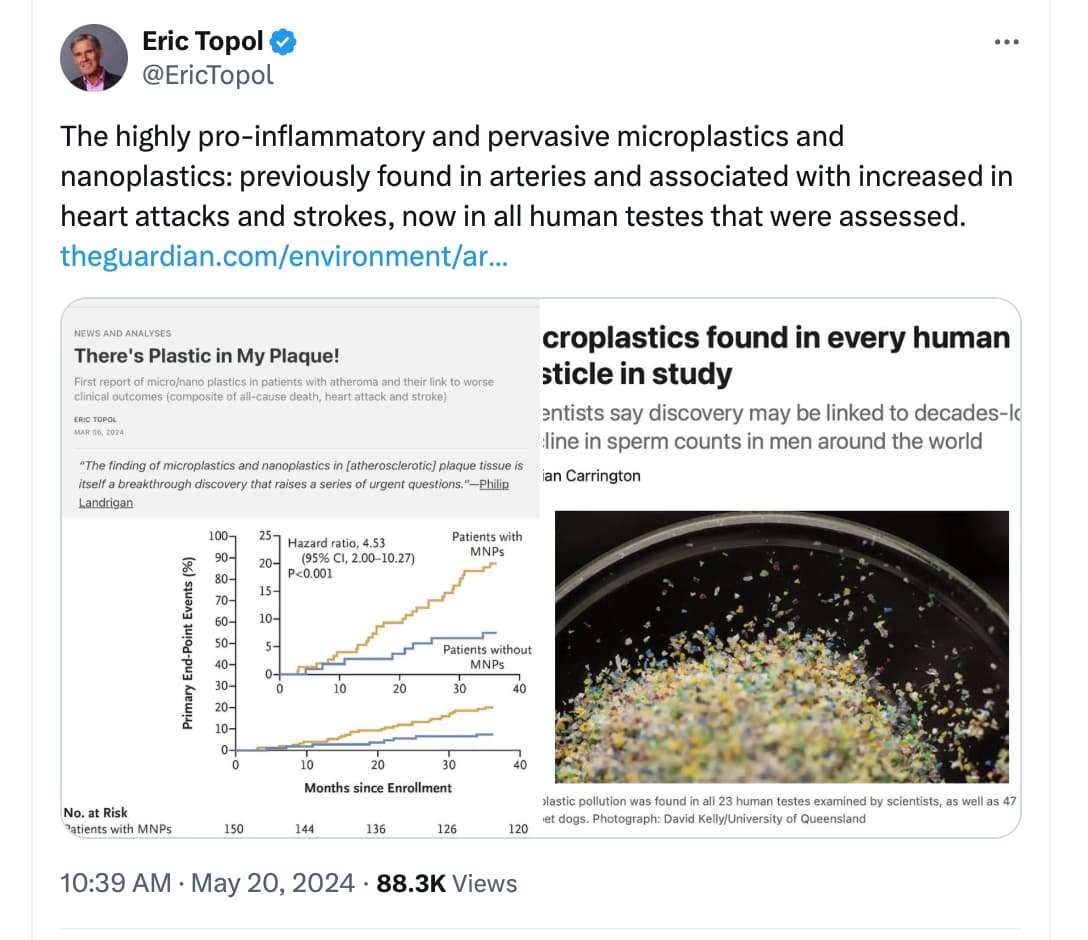
Task: Click the 'Patients without MNPs' blue curve label
Action: 487,657
